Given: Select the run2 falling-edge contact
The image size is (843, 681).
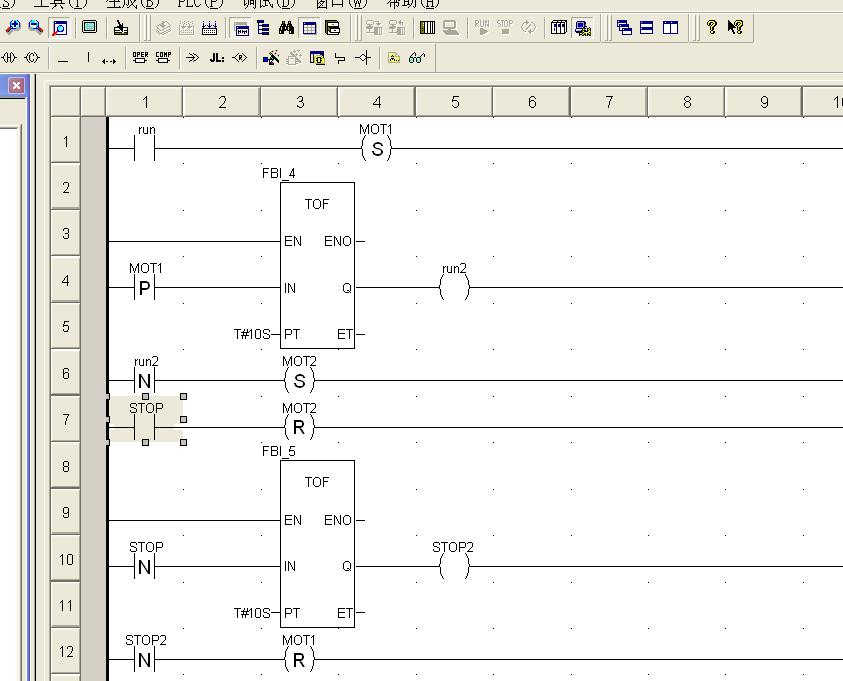Looking at the screenshot, I should [x=145, y=380].
